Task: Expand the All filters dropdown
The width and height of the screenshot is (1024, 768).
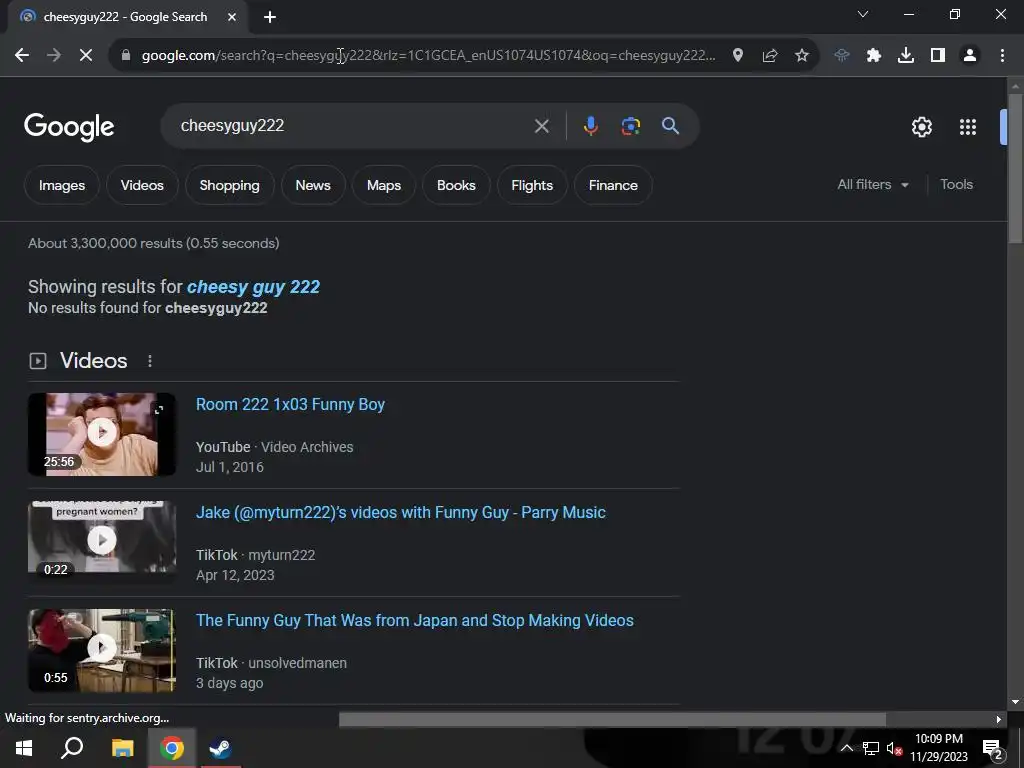Action: (873, 185)
